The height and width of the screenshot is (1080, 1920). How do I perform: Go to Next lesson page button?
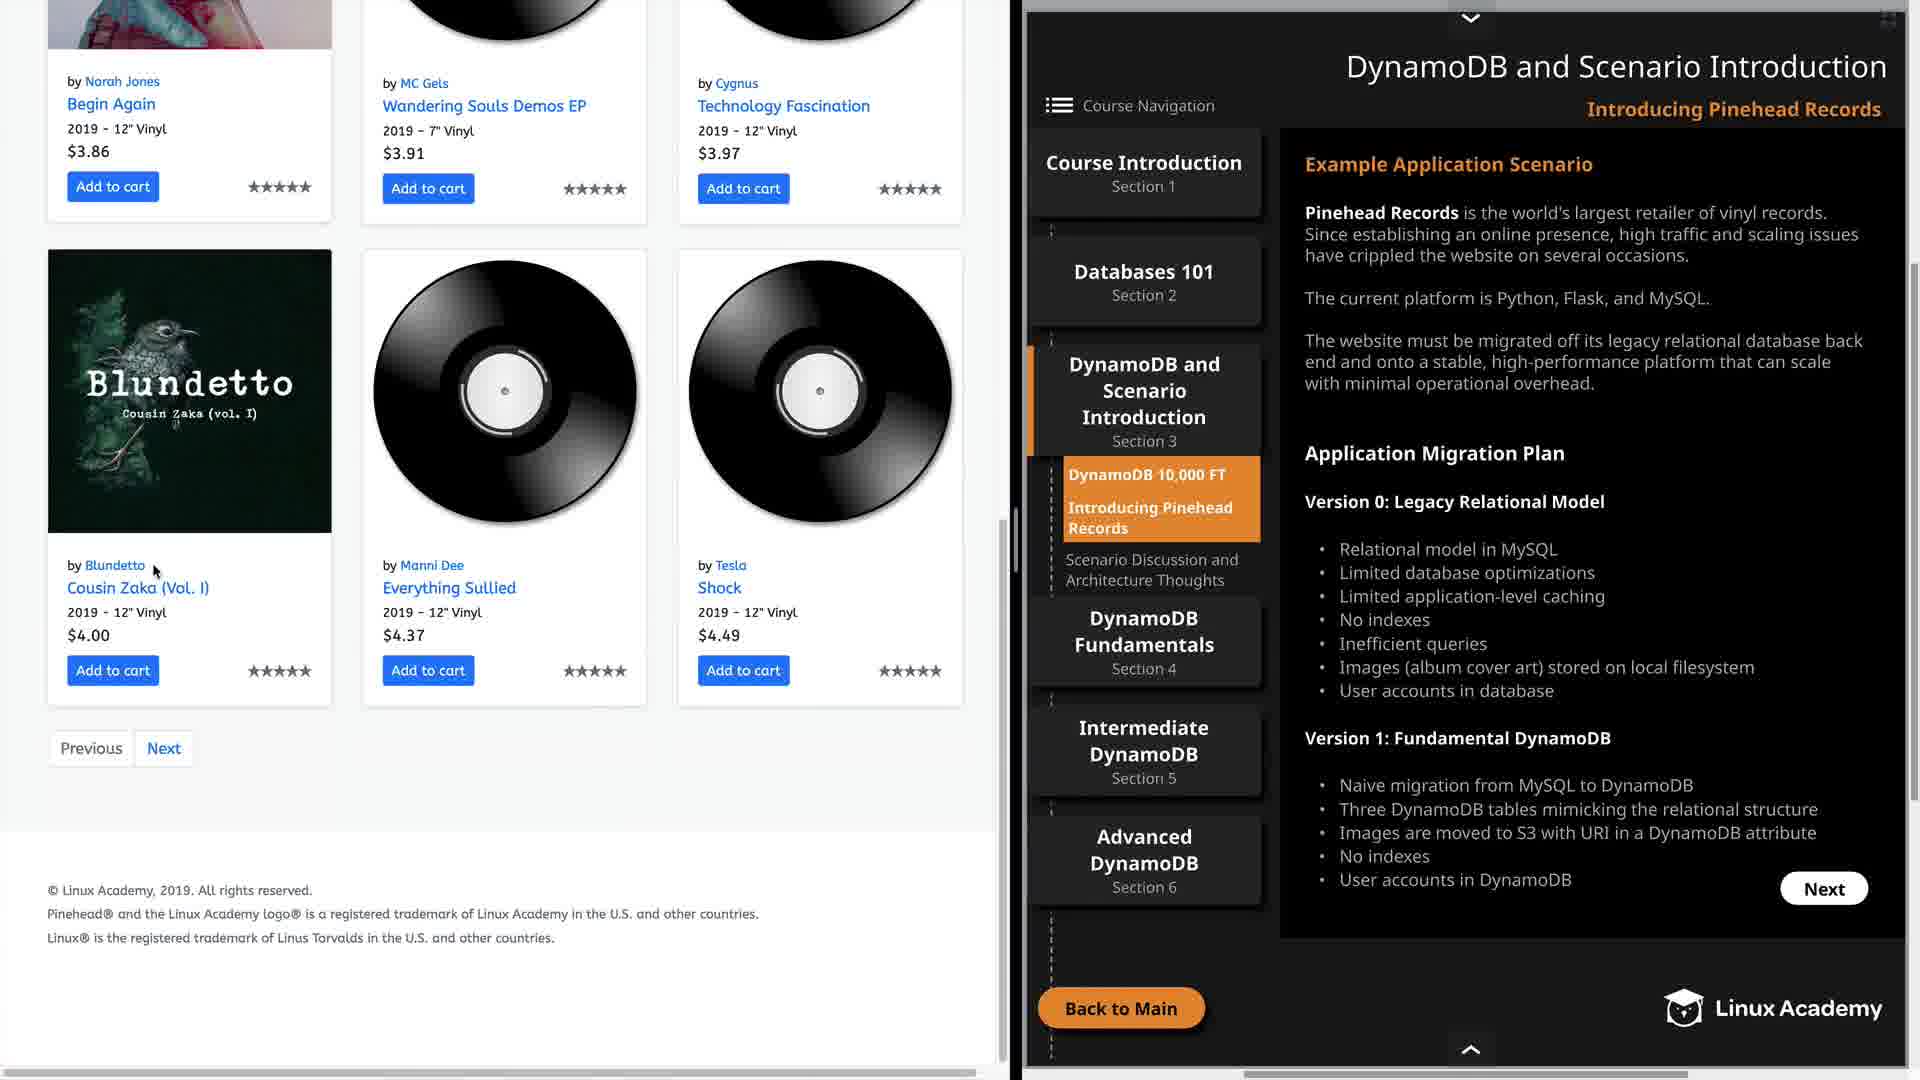coord(1823,889)
